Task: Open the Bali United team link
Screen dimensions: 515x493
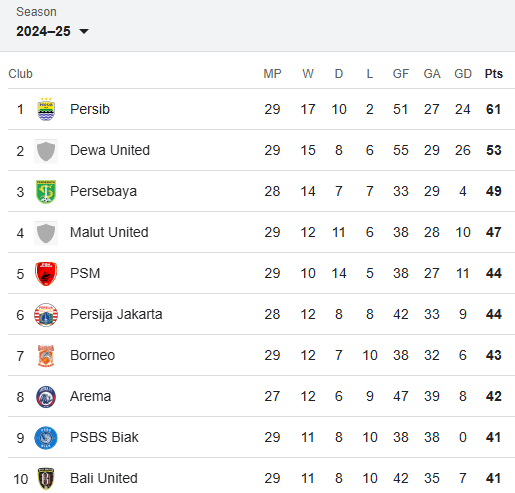Action: pos(104,478)
